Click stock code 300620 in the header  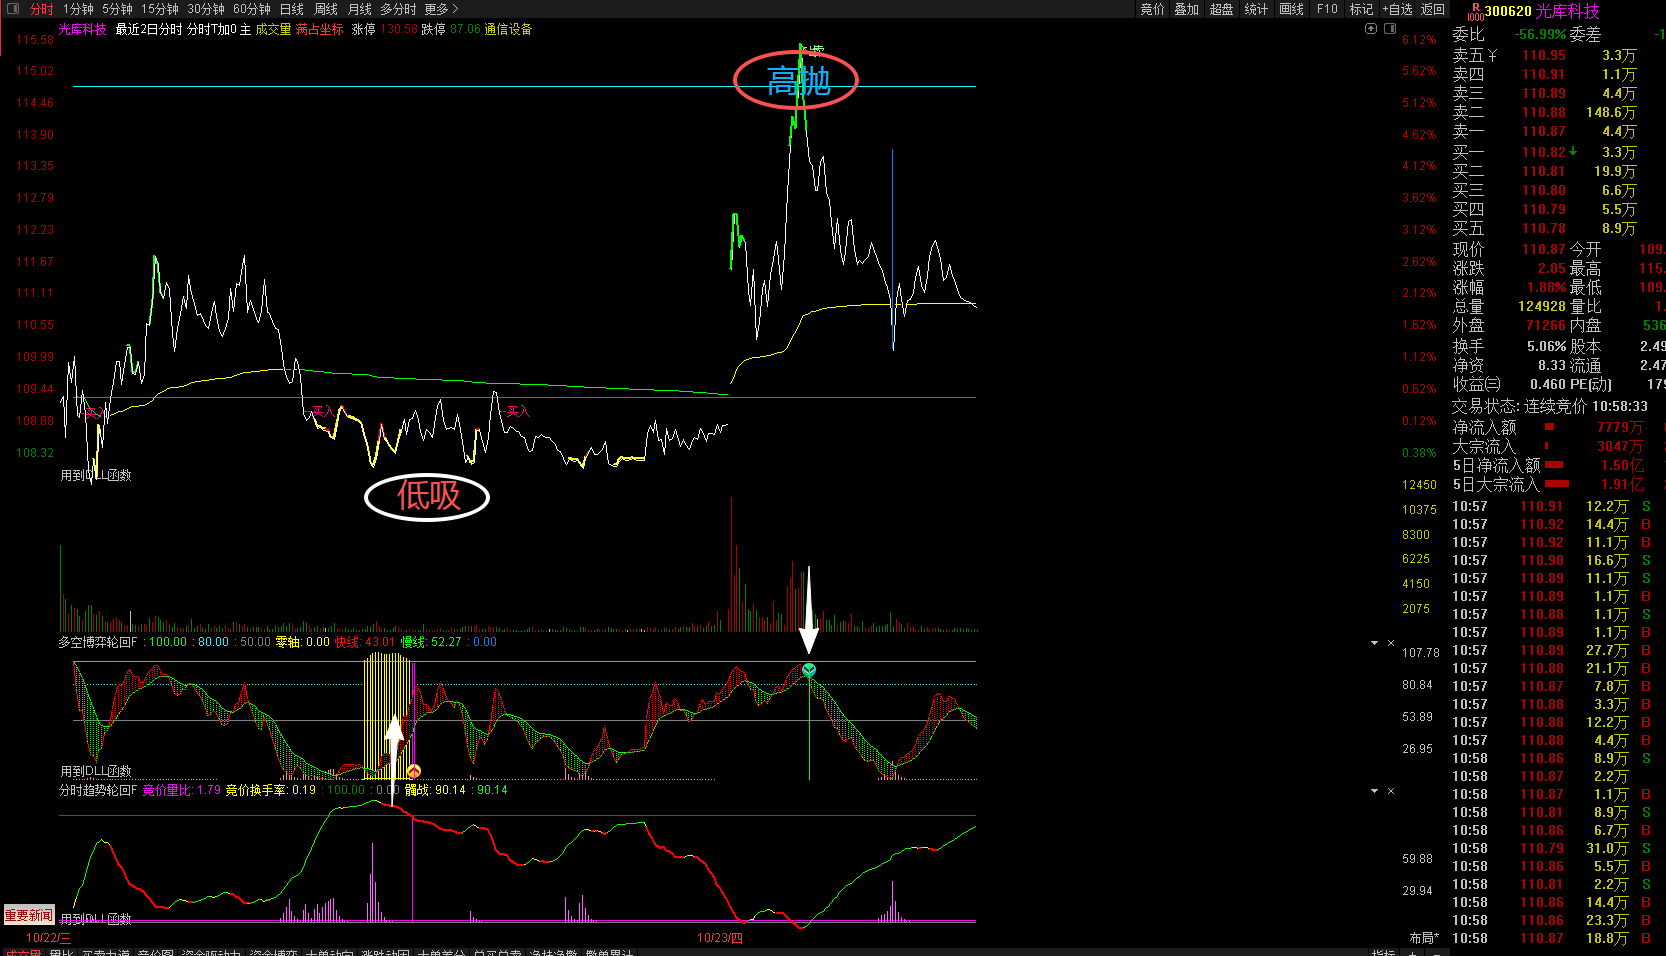point(1508,11)
